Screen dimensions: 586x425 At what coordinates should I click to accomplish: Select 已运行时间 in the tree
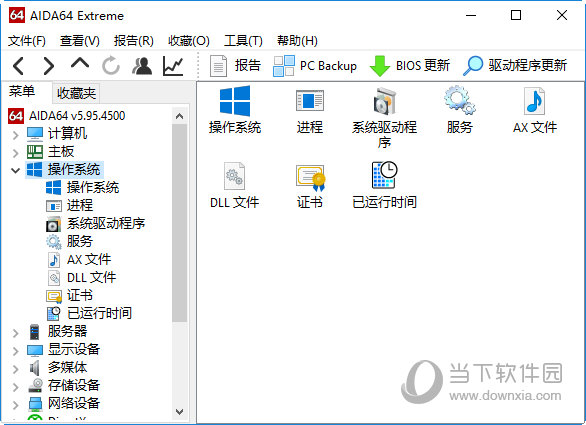point(89,313)
